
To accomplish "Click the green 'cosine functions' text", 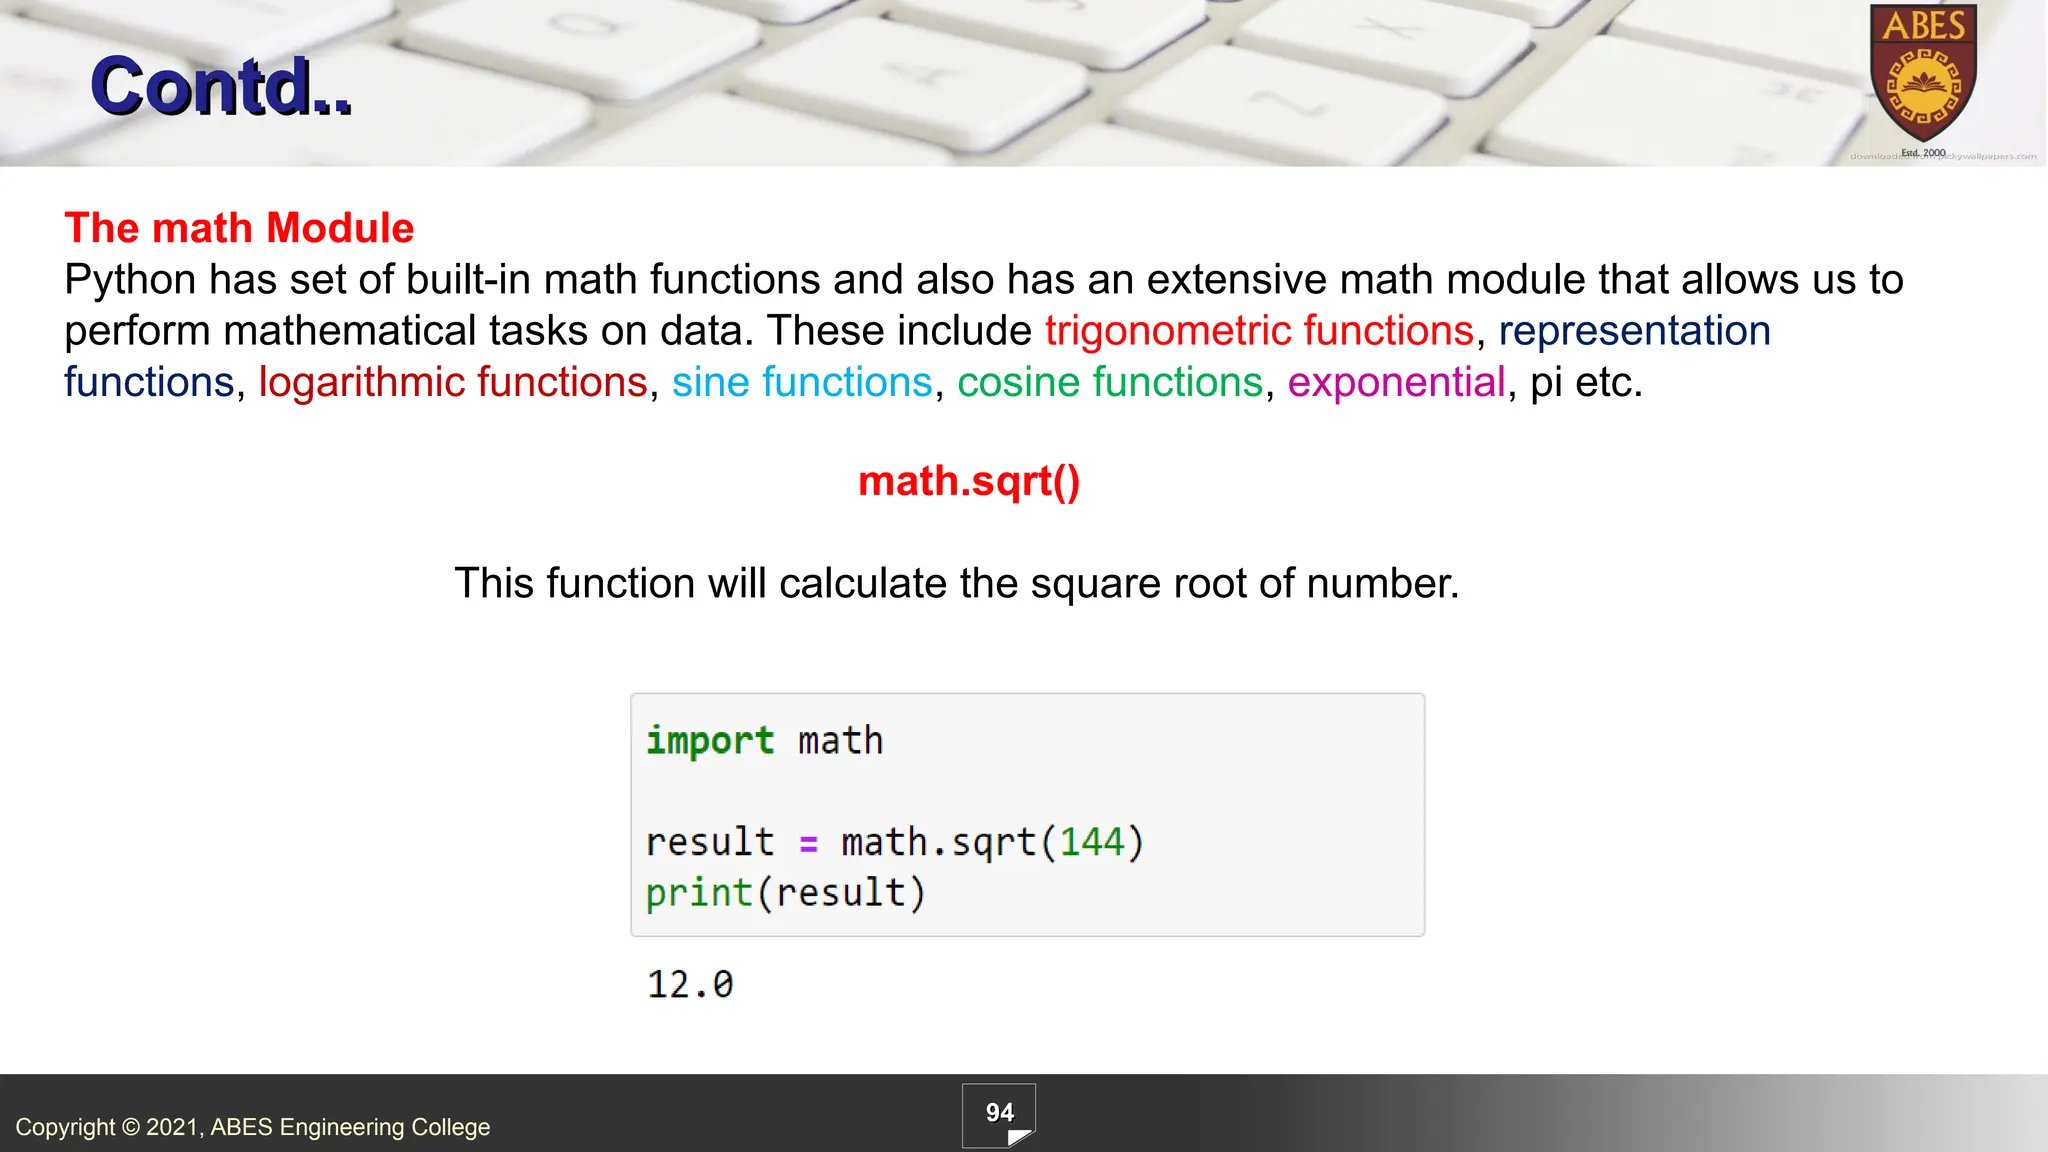I will tap(1110, 382).
